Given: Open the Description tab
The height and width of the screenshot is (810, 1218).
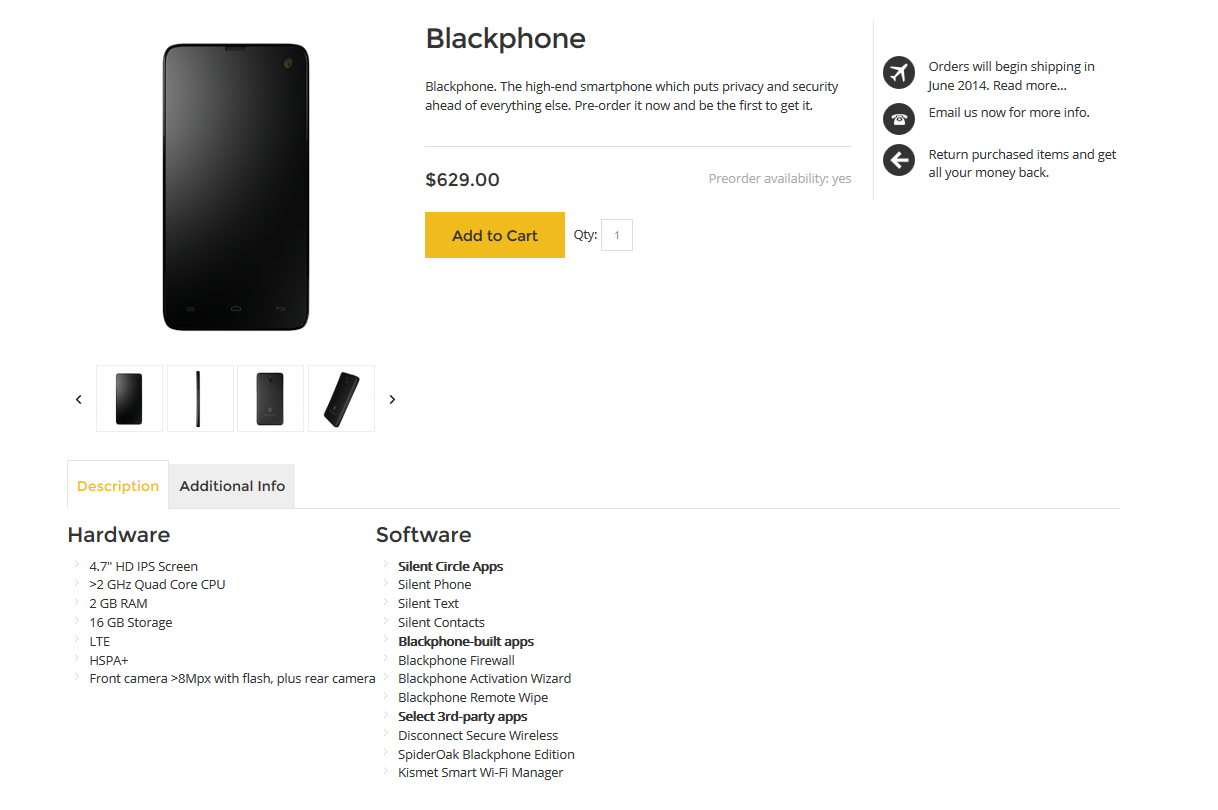Looking at the screenshot, I should (x=118, y=486).
